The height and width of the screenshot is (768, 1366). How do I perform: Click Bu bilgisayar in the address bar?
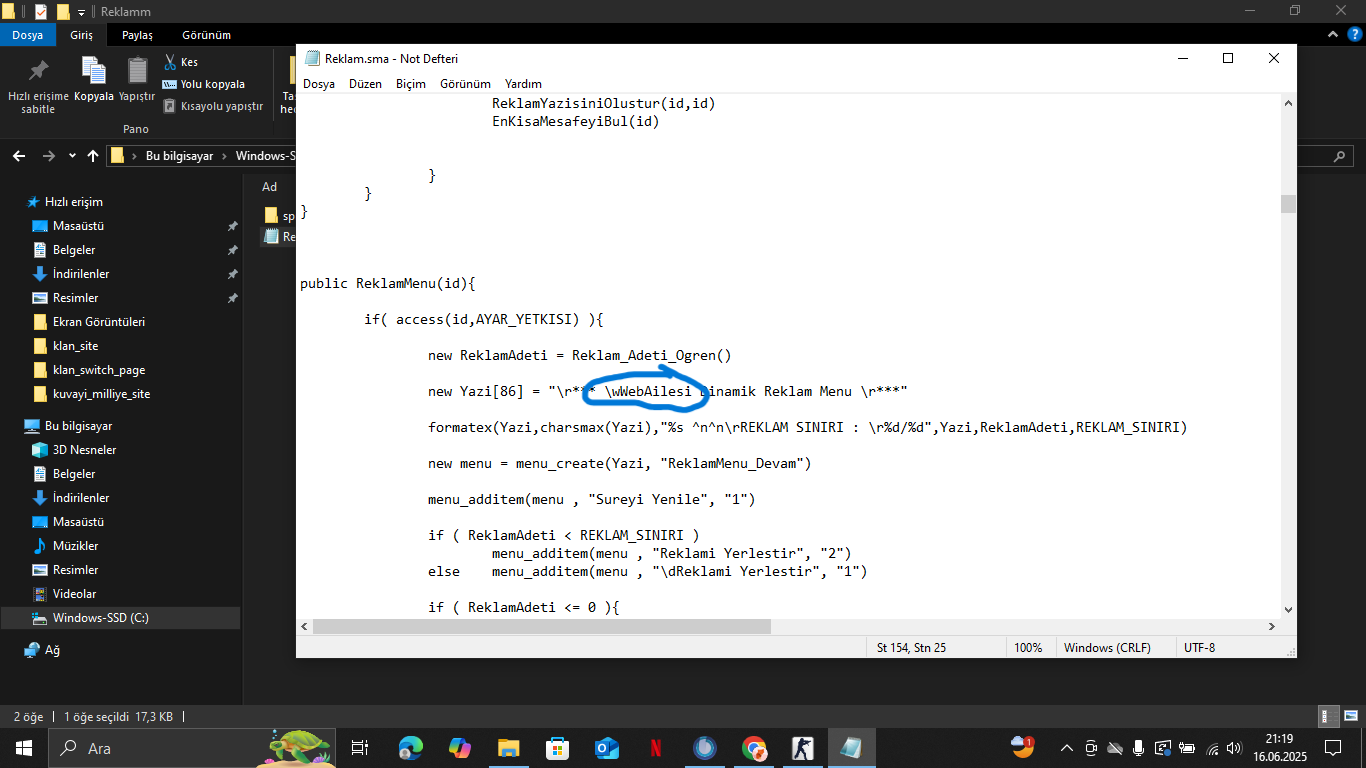(181, 156)
